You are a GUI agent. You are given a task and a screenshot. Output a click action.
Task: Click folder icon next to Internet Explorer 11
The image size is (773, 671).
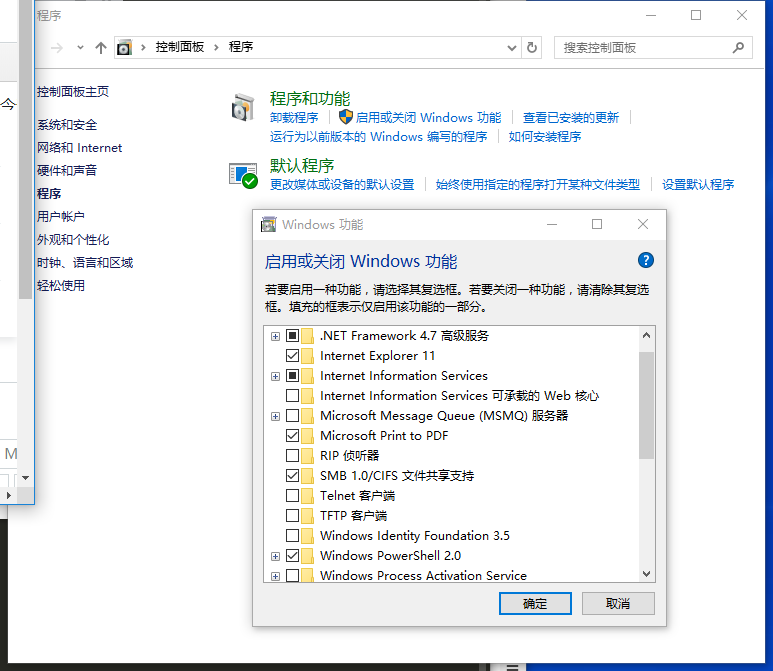click(307, 355)
